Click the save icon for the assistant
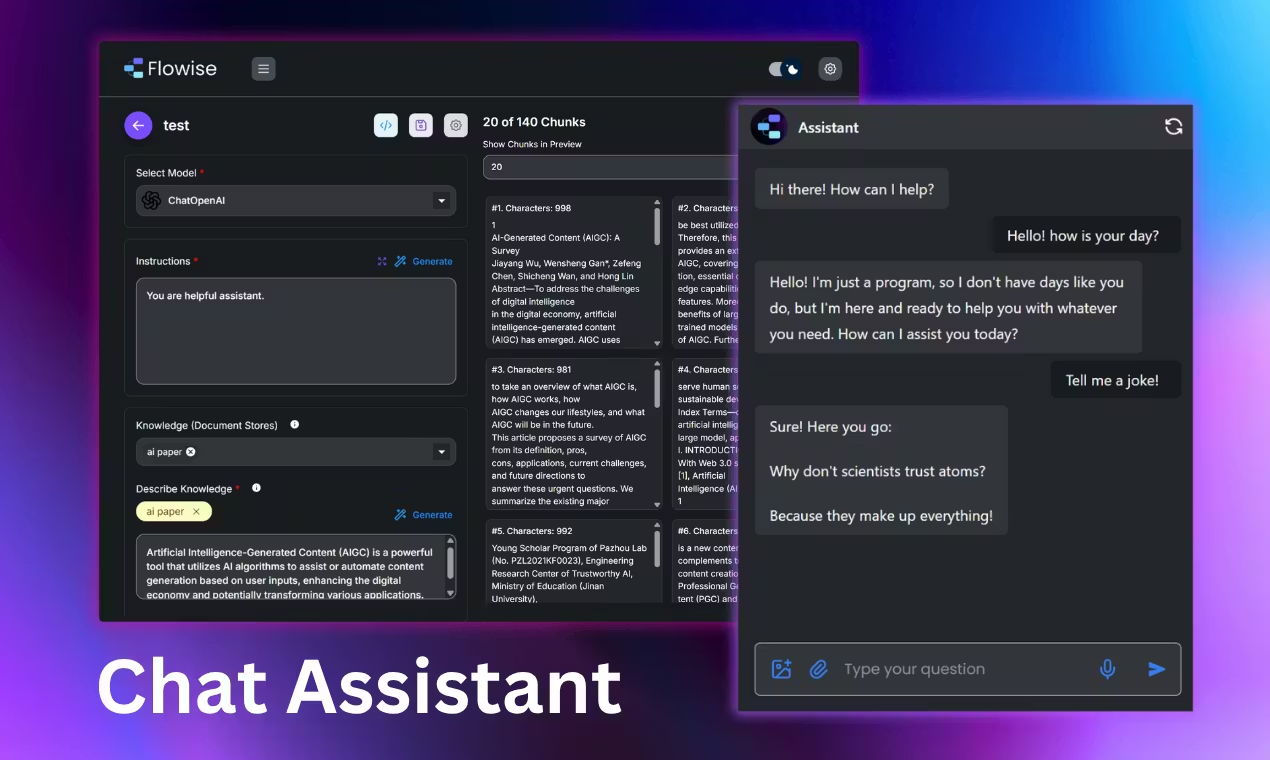The image size is (1270, 760). [421, 125]
